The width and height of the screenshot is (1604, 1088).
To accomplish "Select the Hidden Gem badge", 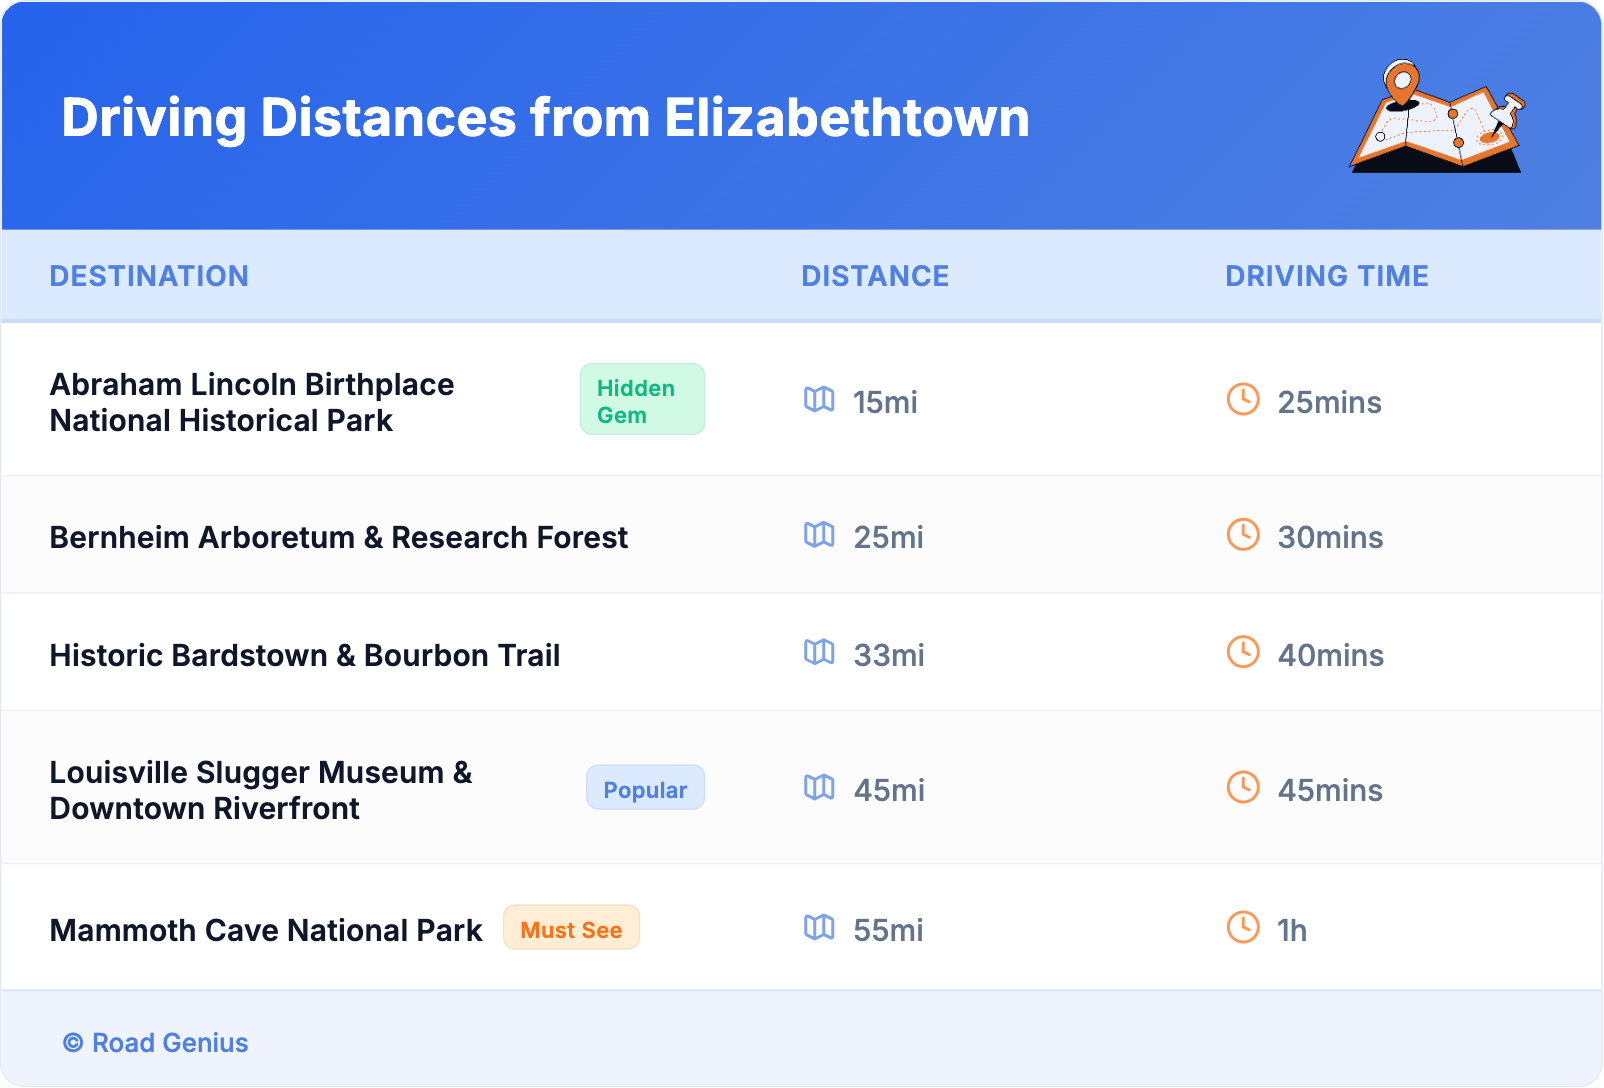I will [x=642, y=400].
